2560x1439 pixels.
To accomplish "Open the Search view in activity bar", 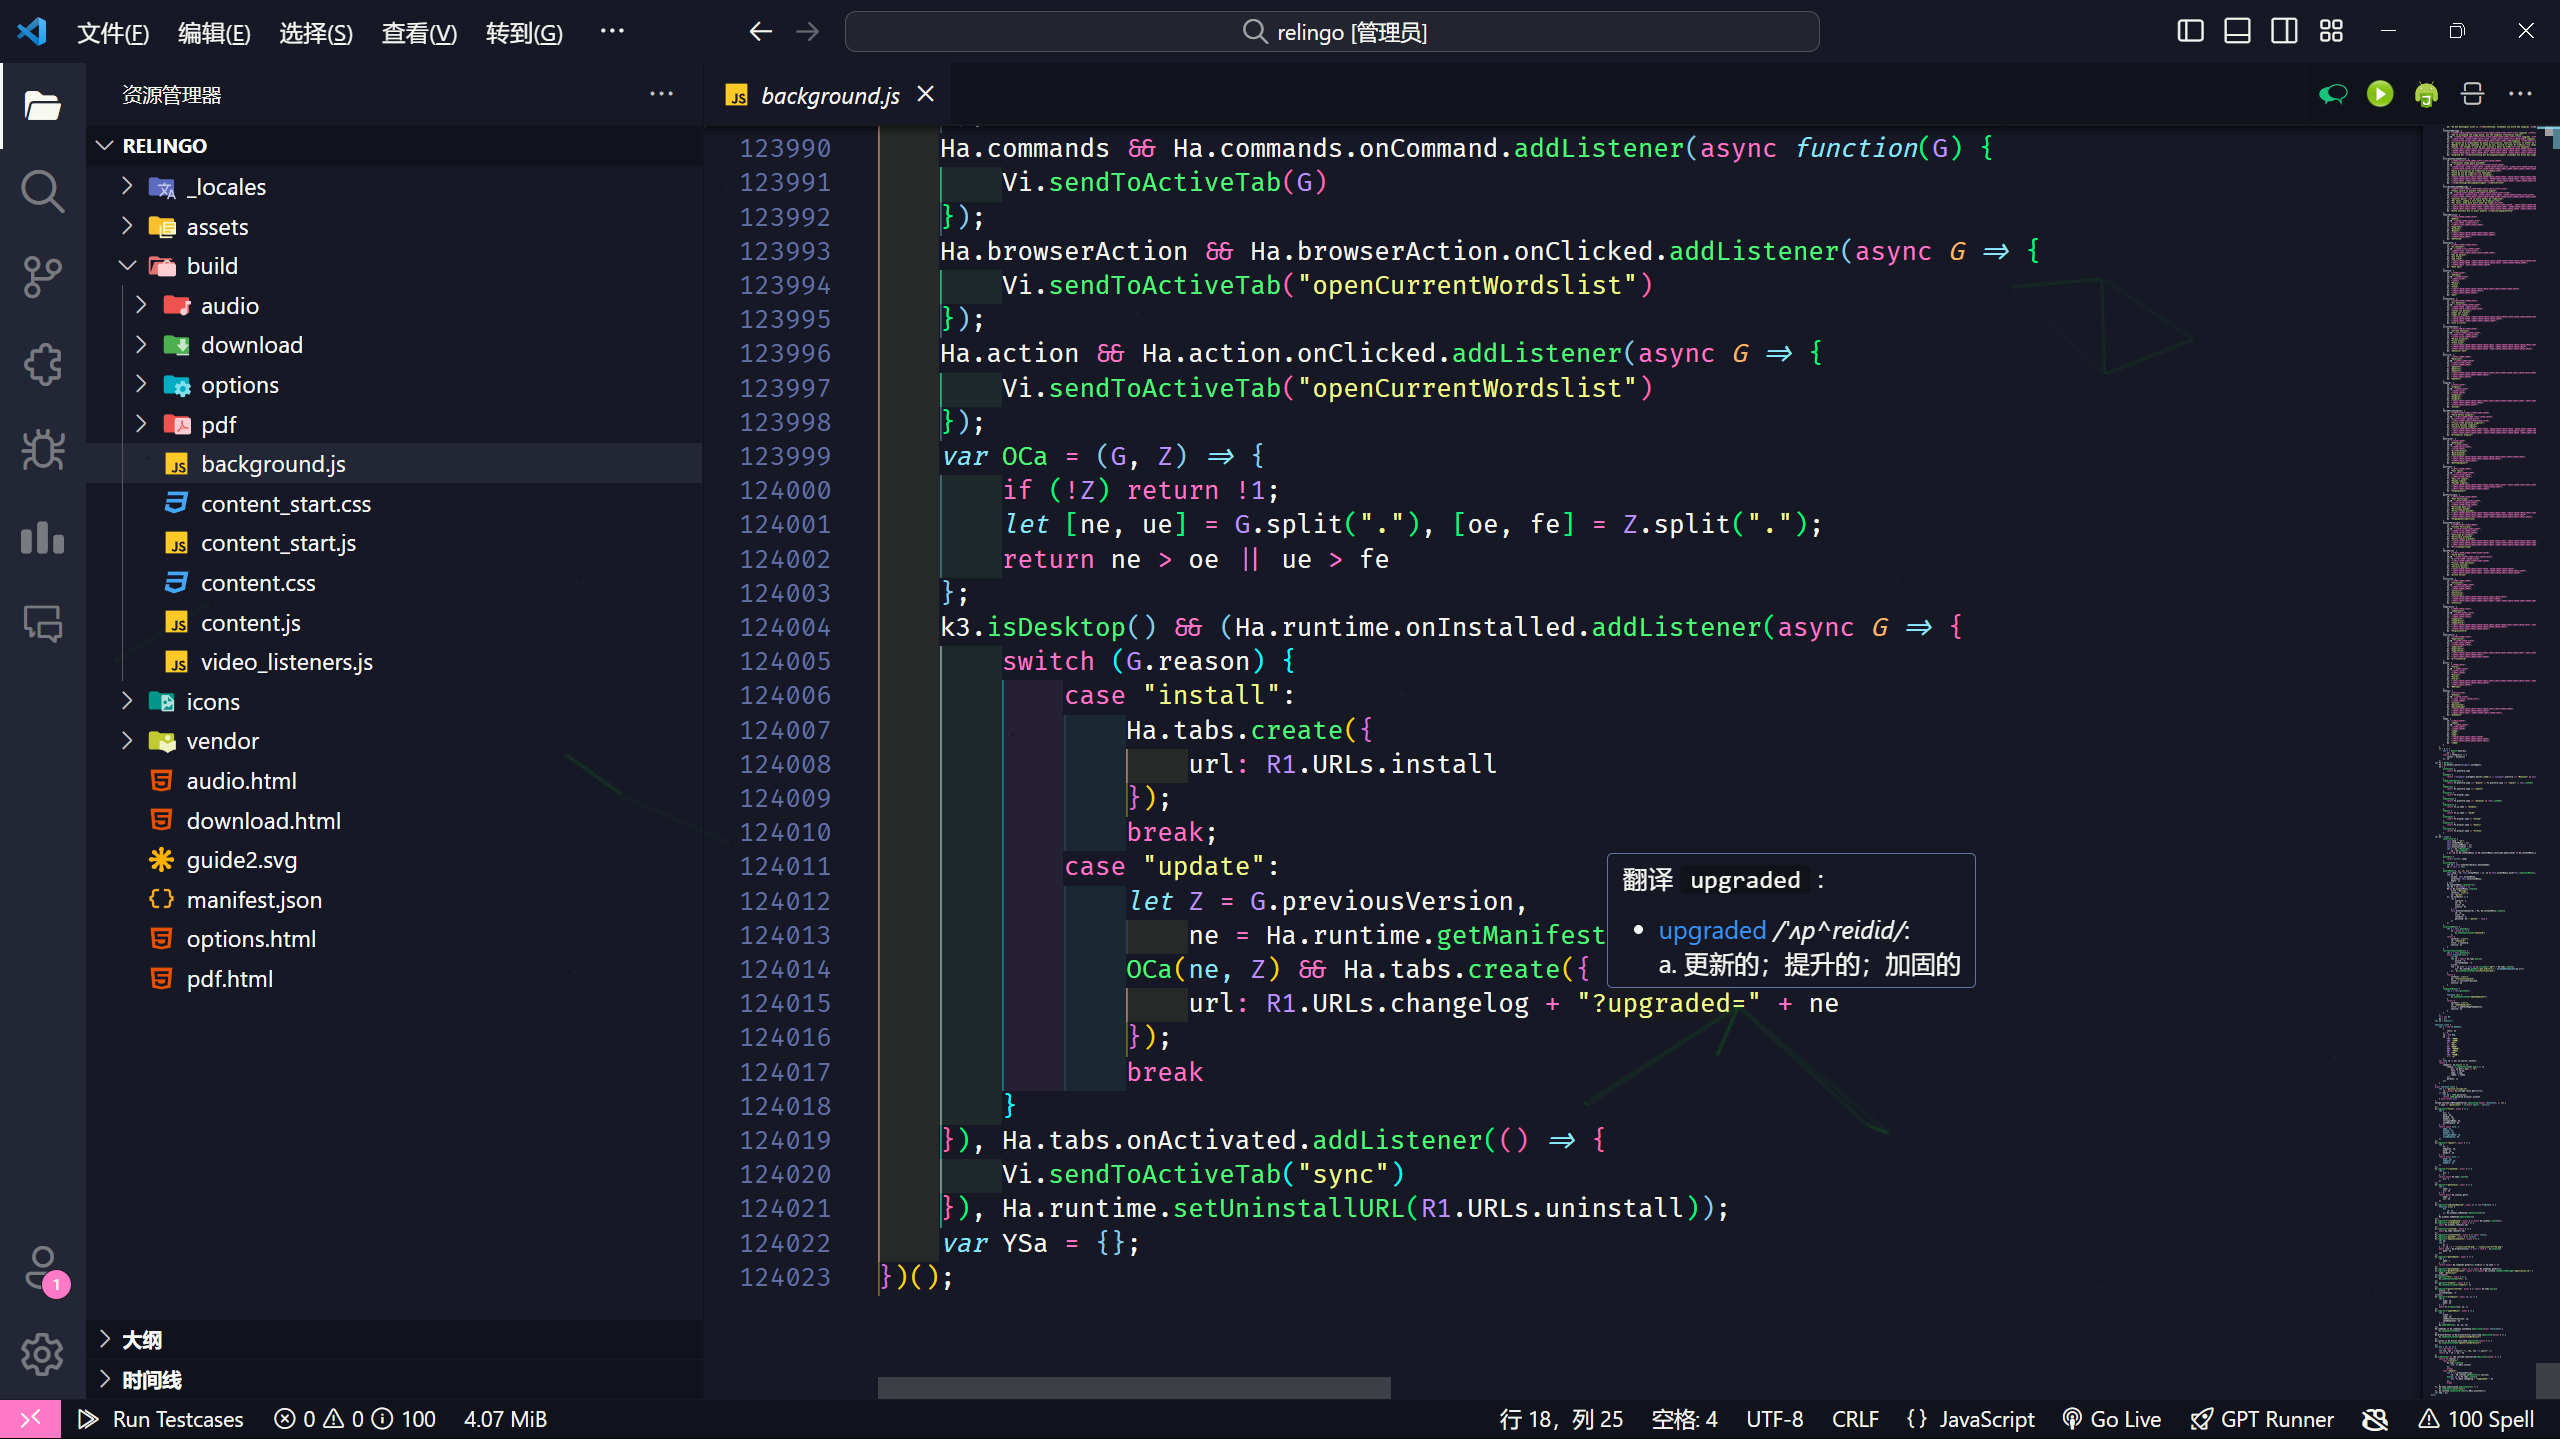I will [42, 191].
